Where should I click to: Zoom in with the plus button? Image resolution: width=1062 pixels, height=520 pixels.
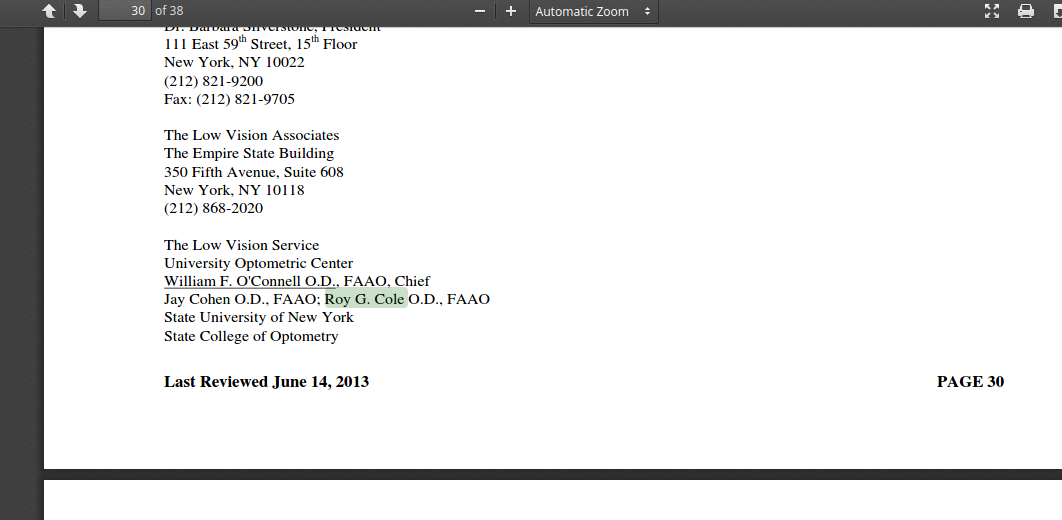pyautogui.click(x=511, y=11)
